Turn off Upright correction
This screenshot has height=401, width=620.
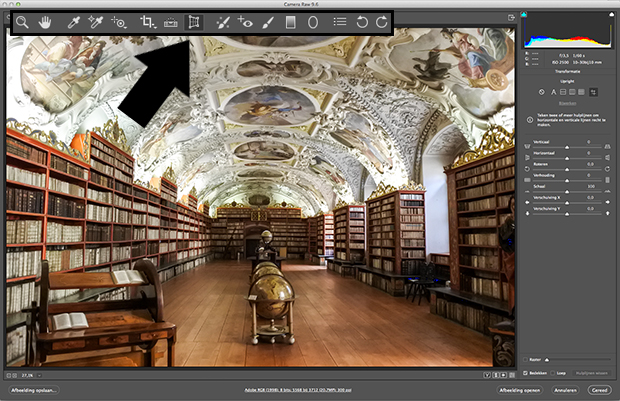click(x=542, y=92)
